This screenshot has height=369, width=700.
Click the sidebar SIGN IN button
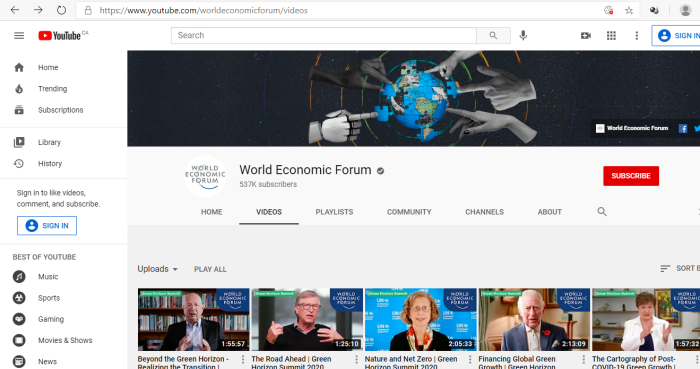(x=47, y=226)
